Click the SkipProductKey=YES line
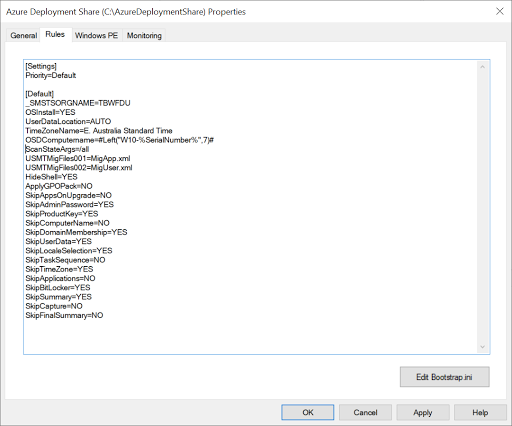Screen dimensions: 512x426 62,214
